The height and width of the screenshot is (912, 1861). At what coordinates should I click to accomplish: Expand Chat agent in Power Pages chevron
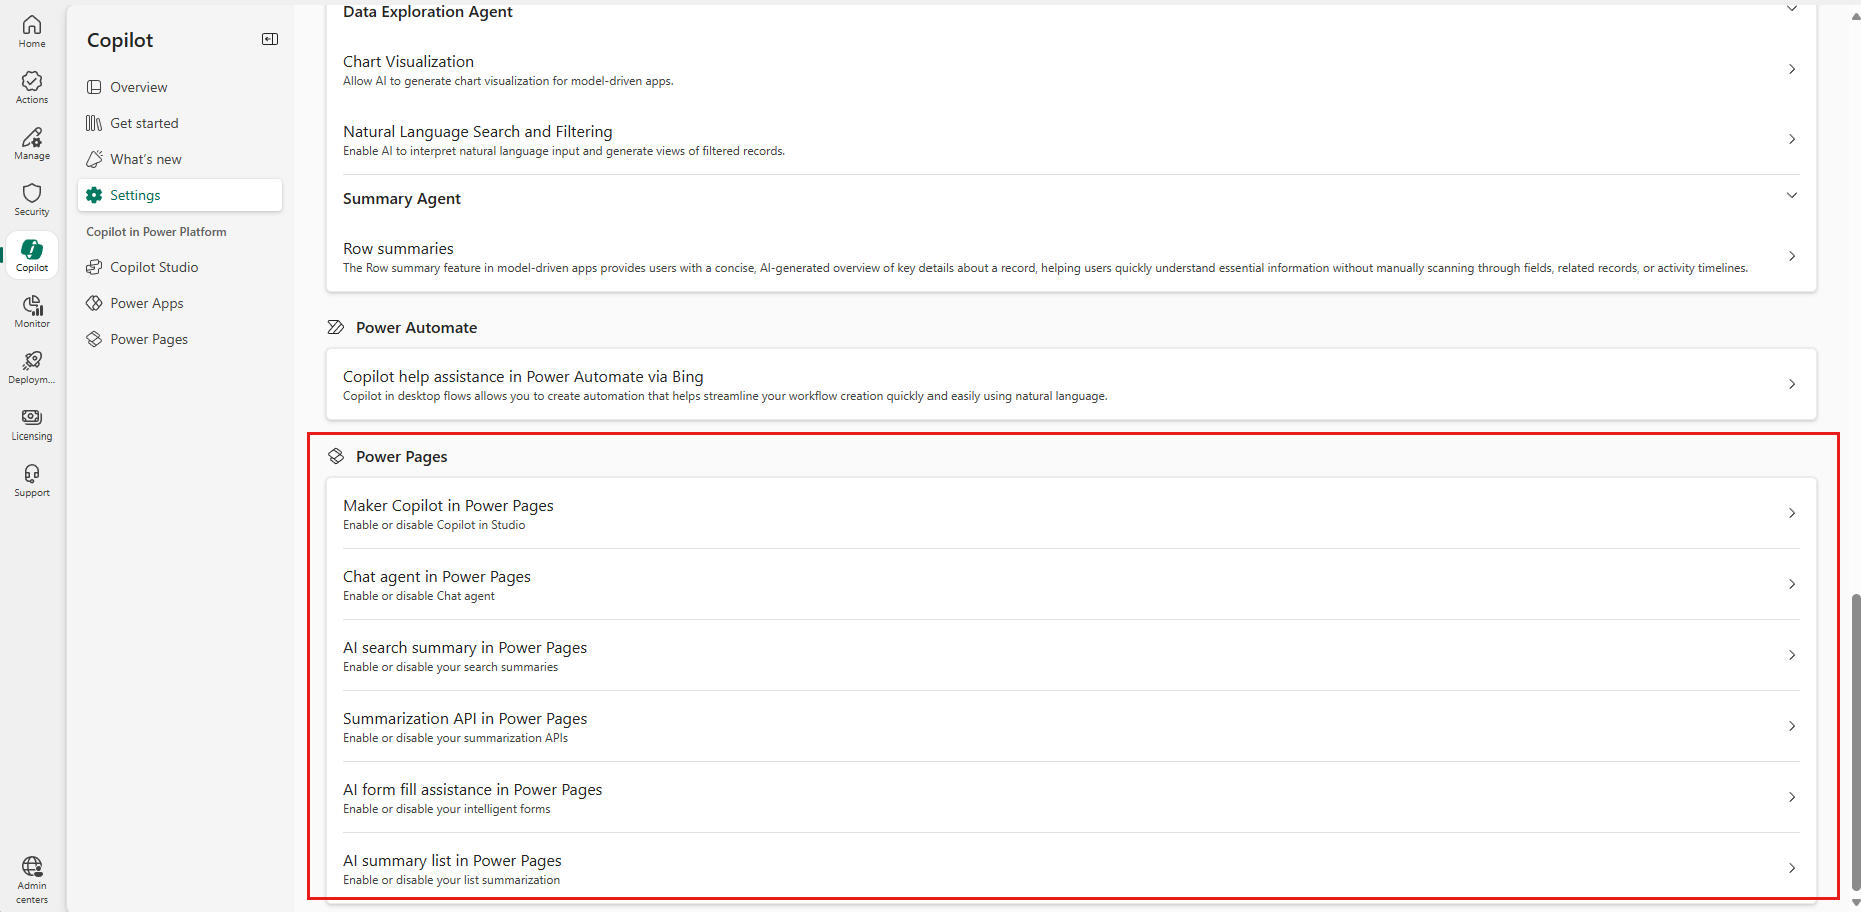point(1792,584)
